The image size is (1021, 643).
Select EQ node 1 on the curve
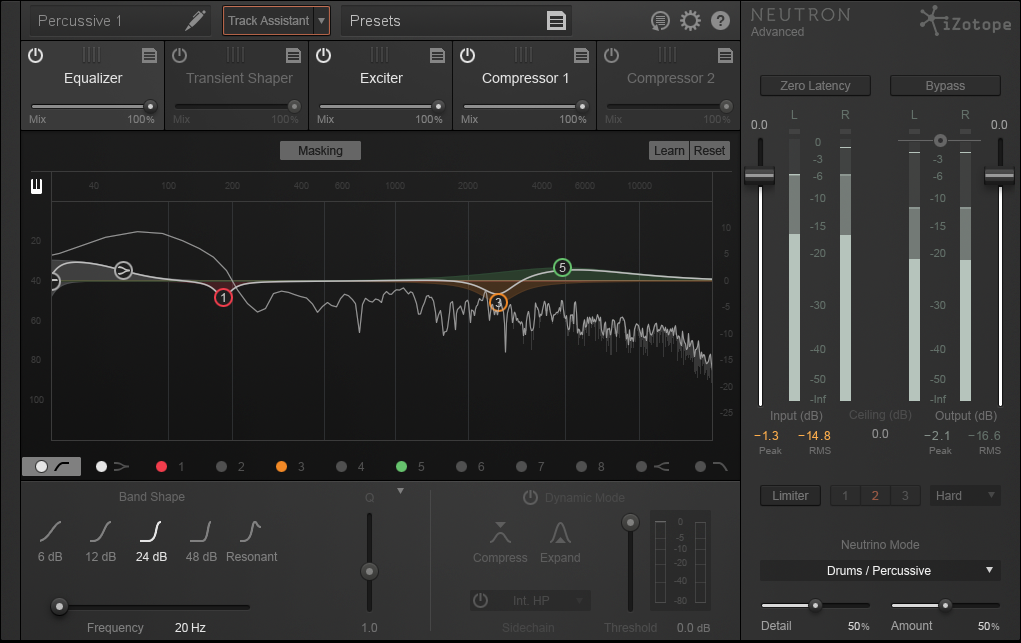[x=223, y=298]
